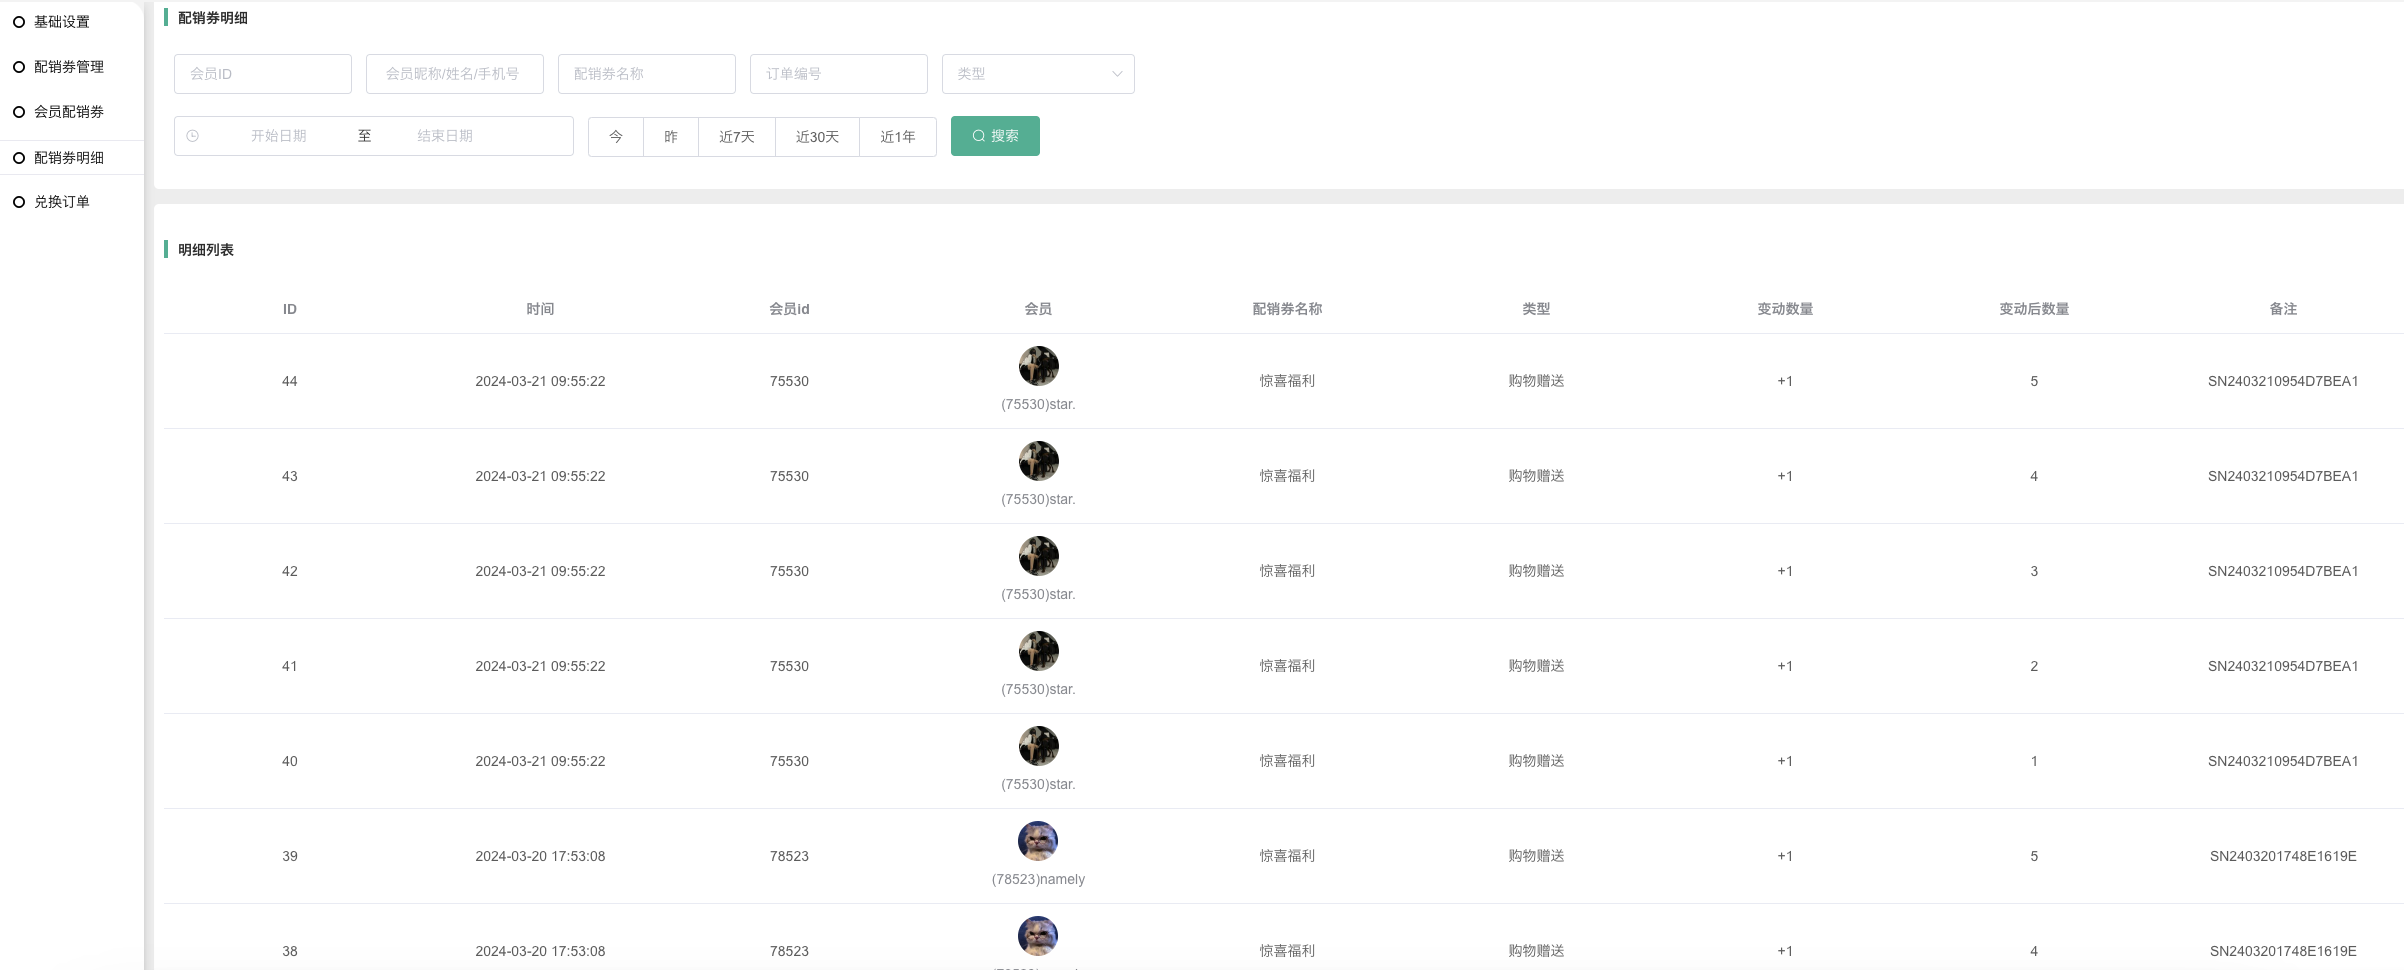Click member avatar in row ID 43

(x=1038, y=461)
